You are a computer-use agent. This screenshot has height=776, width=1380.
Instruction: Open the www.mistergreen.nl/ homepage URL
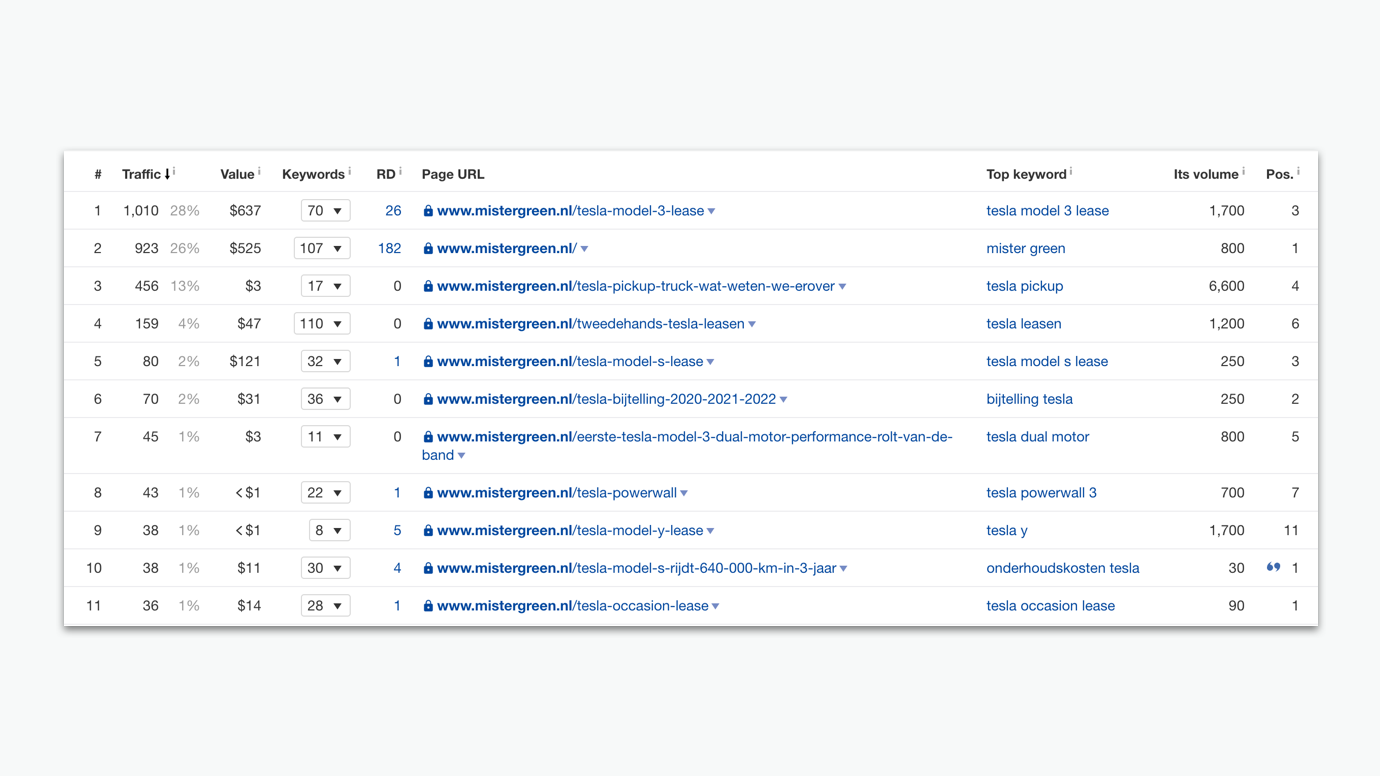point(506,248)
